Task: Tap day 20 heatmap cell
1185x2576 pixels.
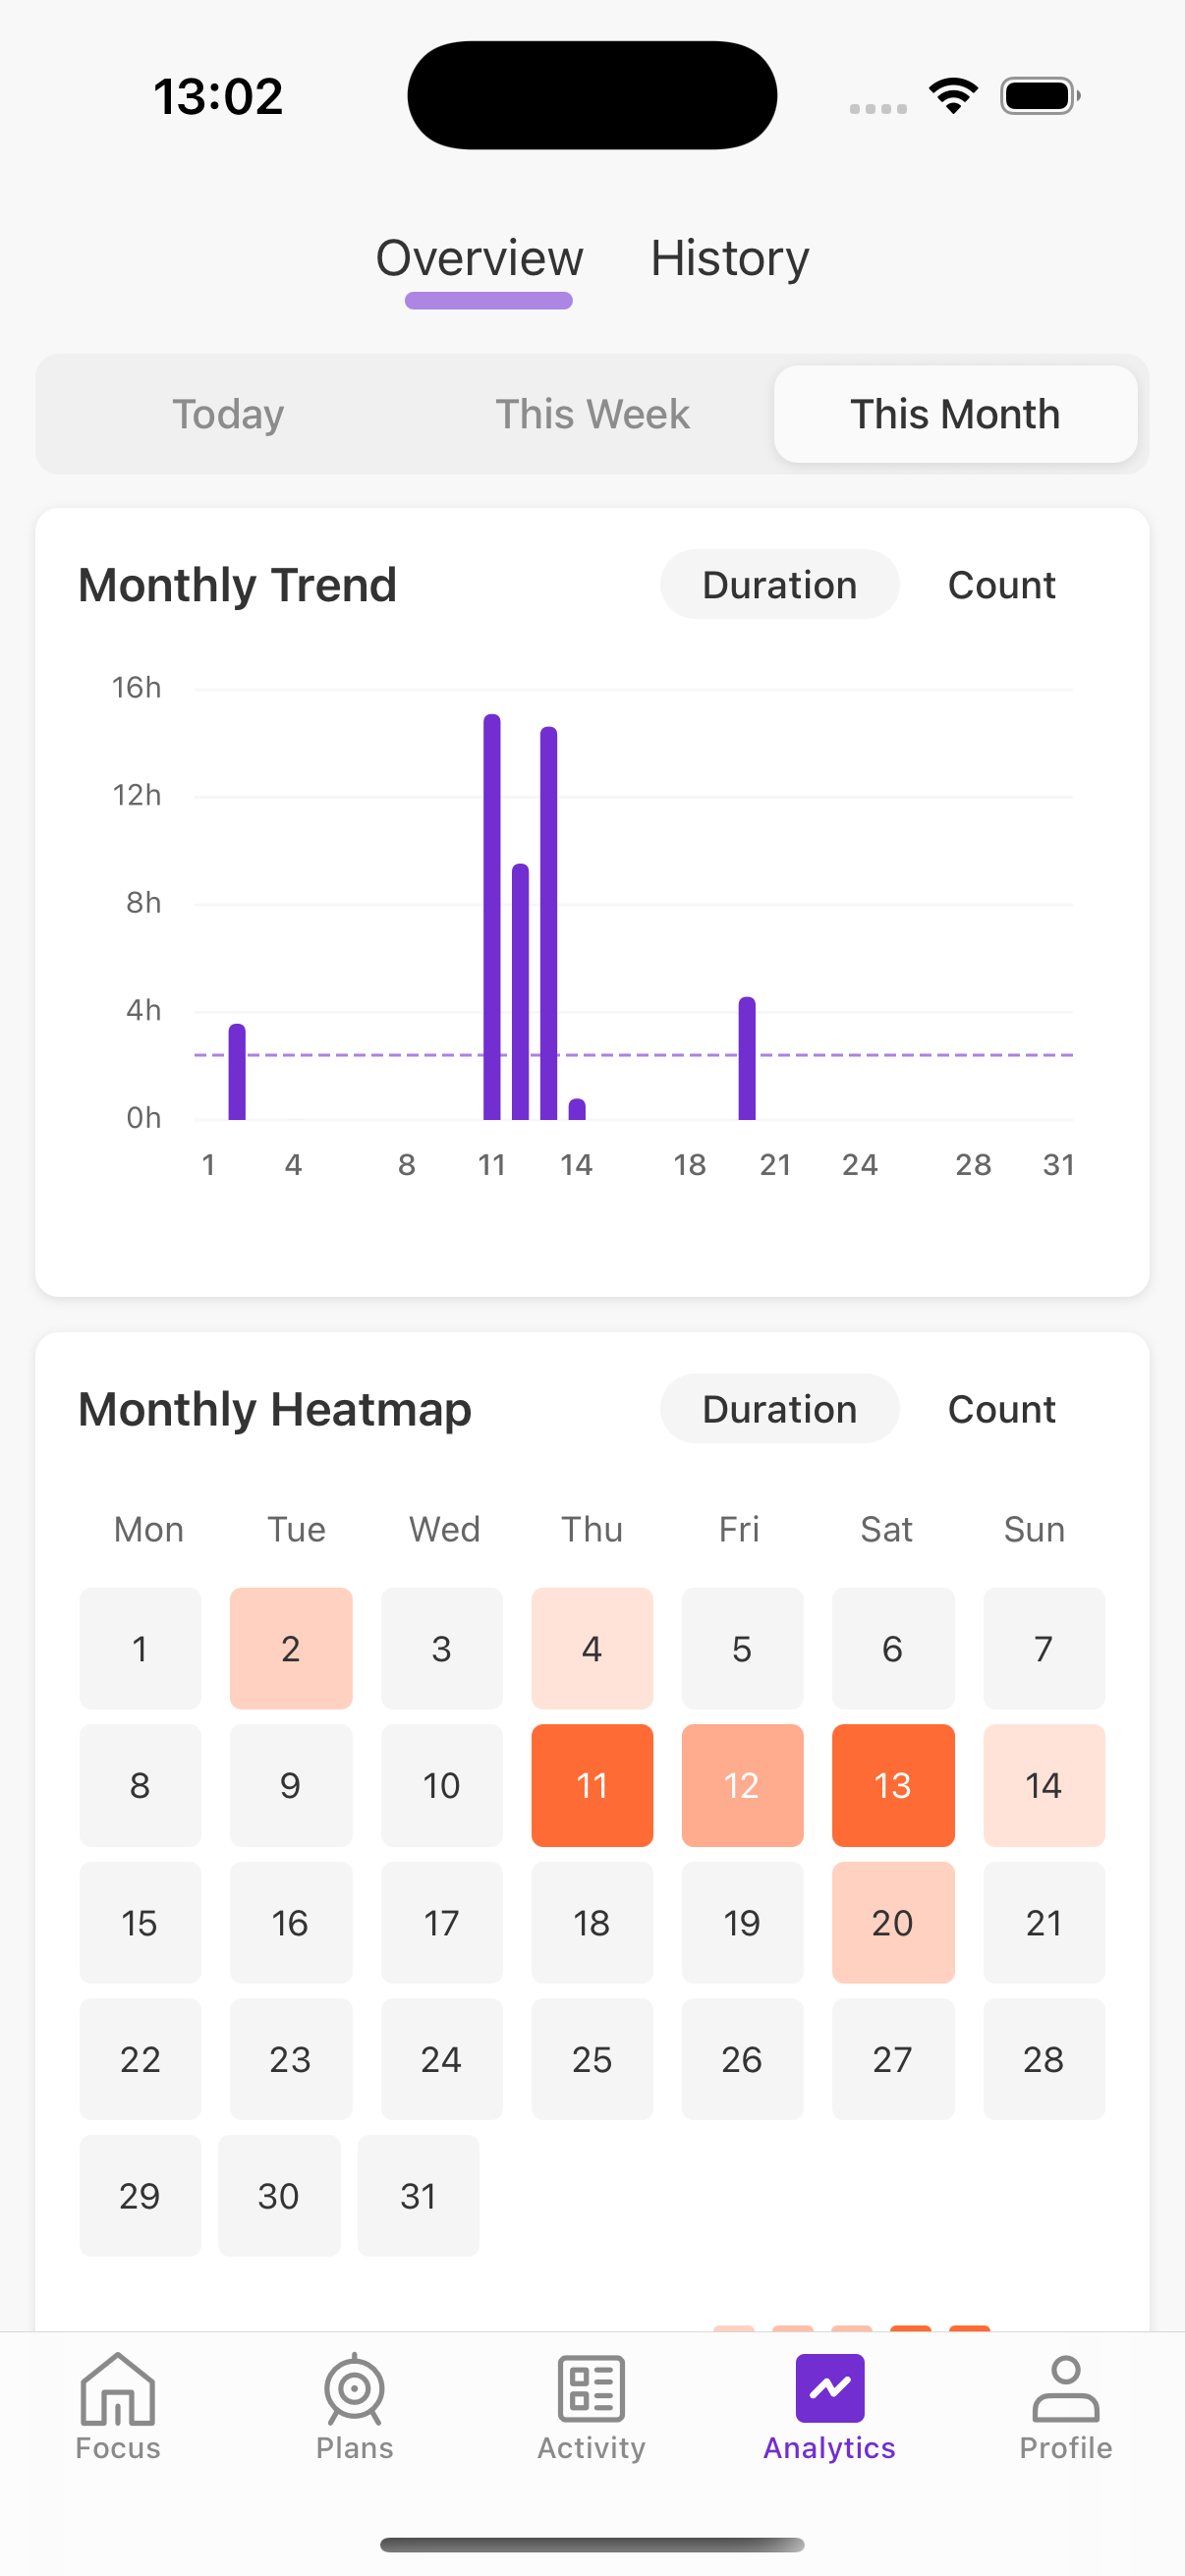Action: [x=892, y=1922]
